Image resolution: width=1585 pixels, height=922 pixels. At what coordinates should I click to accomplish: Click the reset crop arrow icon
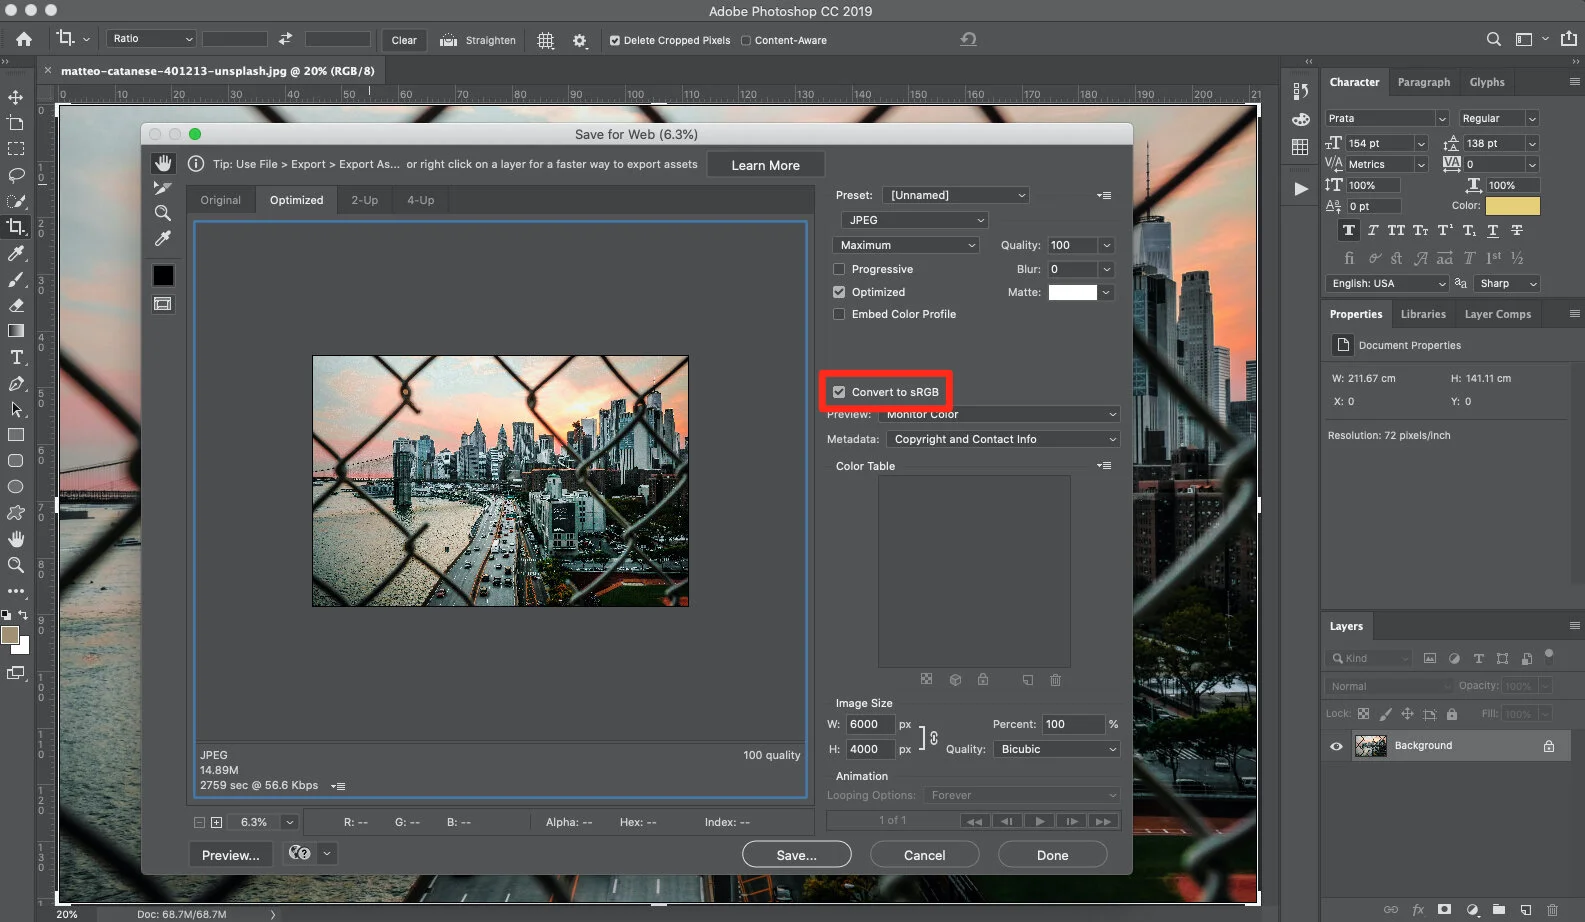coord(968,39)
